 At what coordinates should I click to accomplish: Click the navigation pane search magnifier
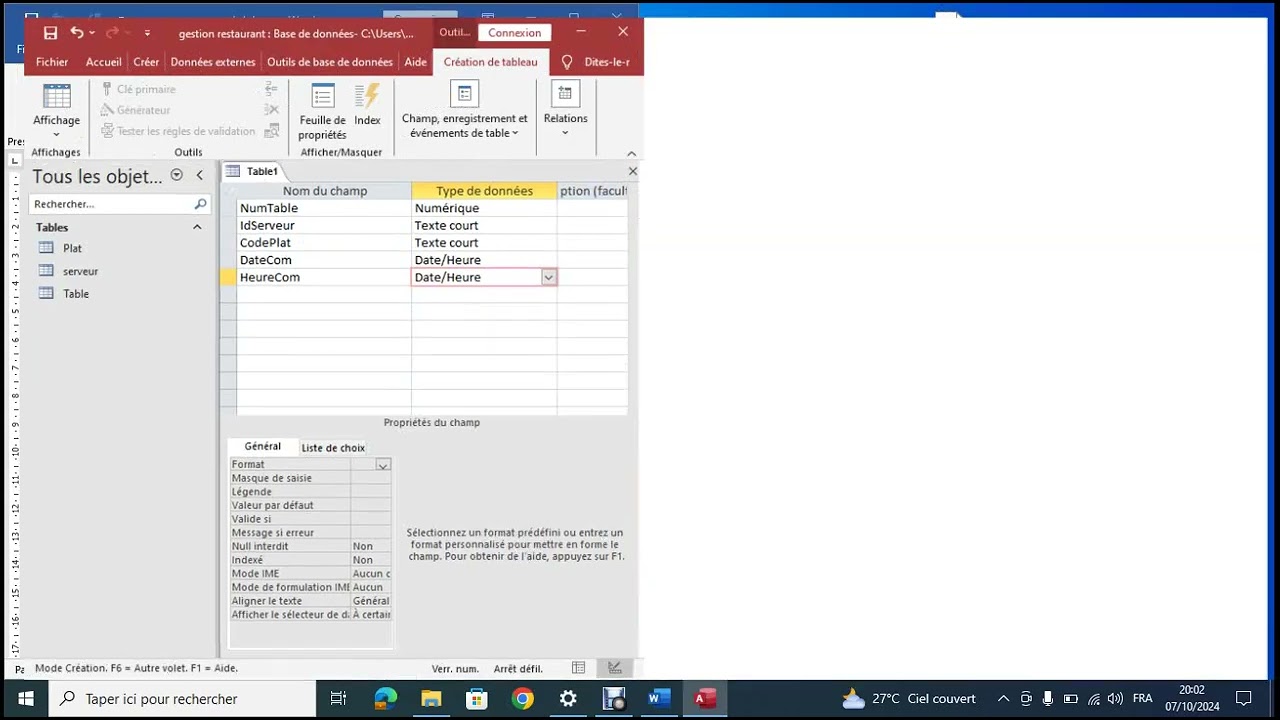(x=200, y=204)
